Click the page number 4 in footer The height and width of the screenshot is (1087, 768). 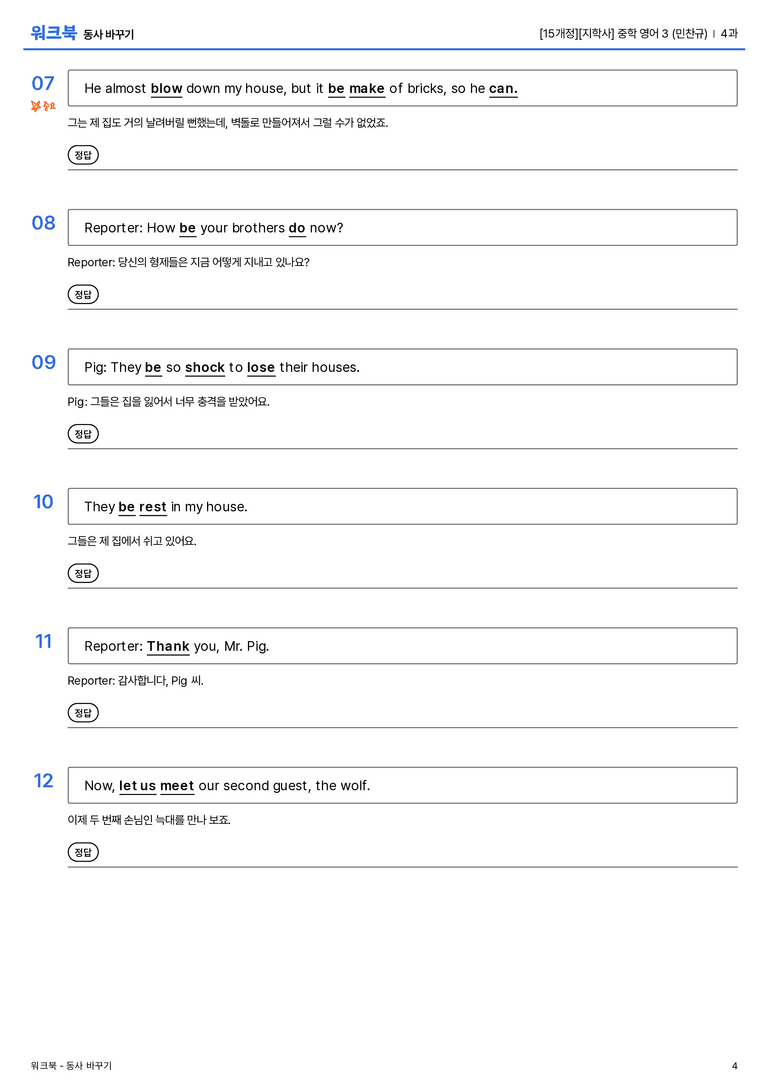pos(735,1066)
